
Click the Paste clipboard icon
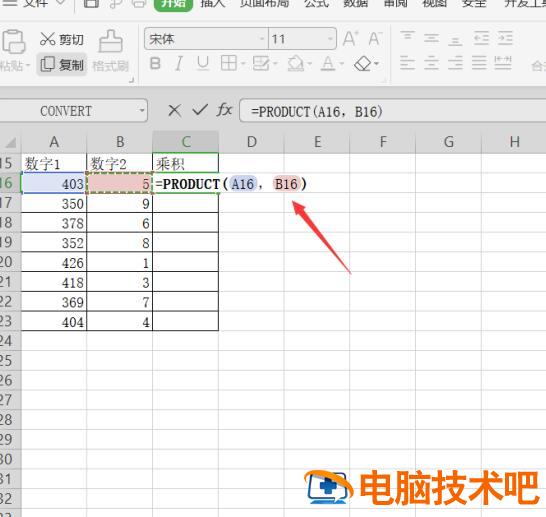coord(13,42)
